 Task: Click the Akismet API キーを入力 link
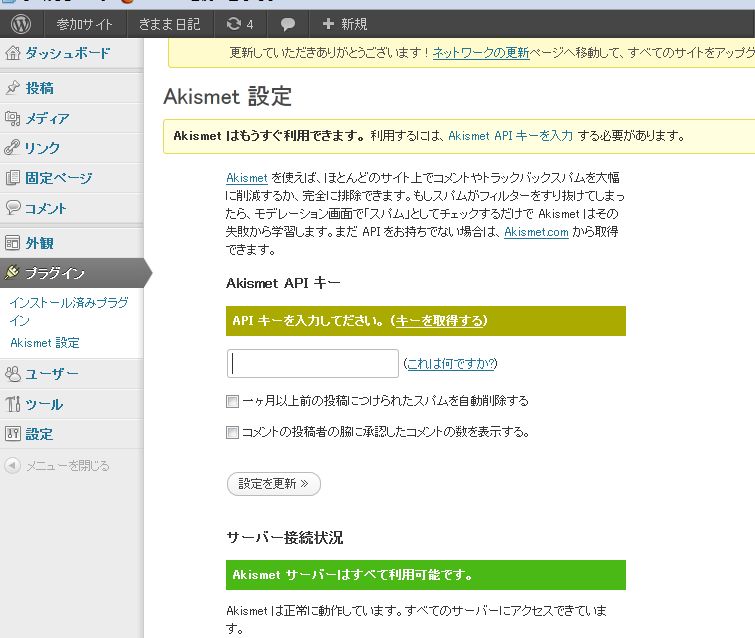[510, 136]
